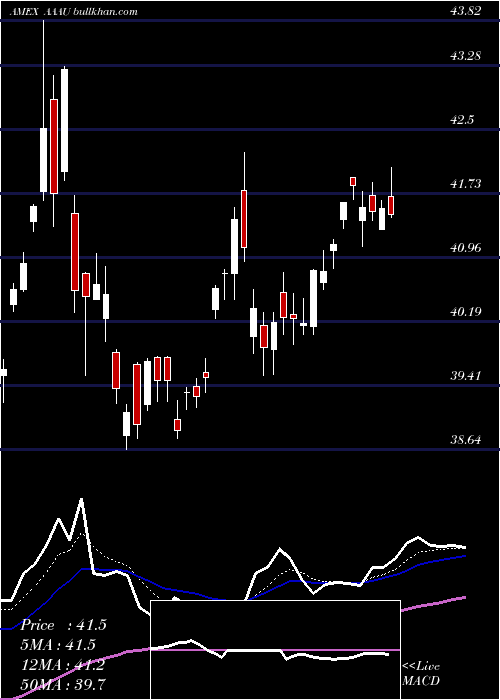Click the 43.28 price axis label
This screenshot has width=500, height=700.
tap(466, 56)
